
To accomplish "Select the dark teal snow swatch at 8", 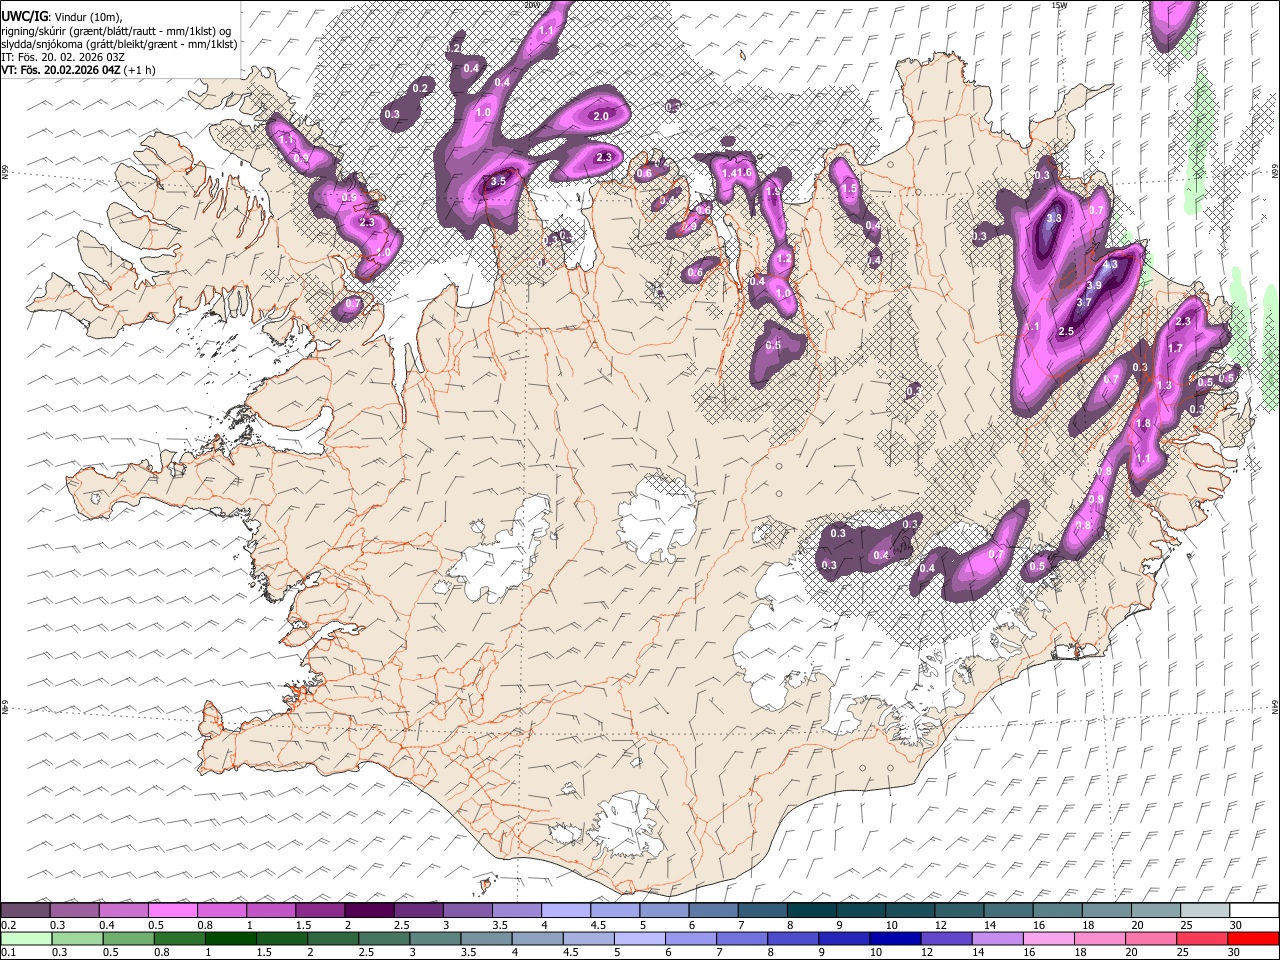I will point(810,911).
